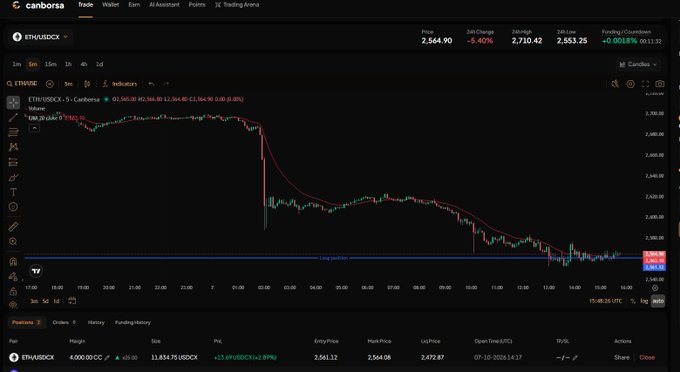Close the ETH/USDCX position

(x=647, y=358)
